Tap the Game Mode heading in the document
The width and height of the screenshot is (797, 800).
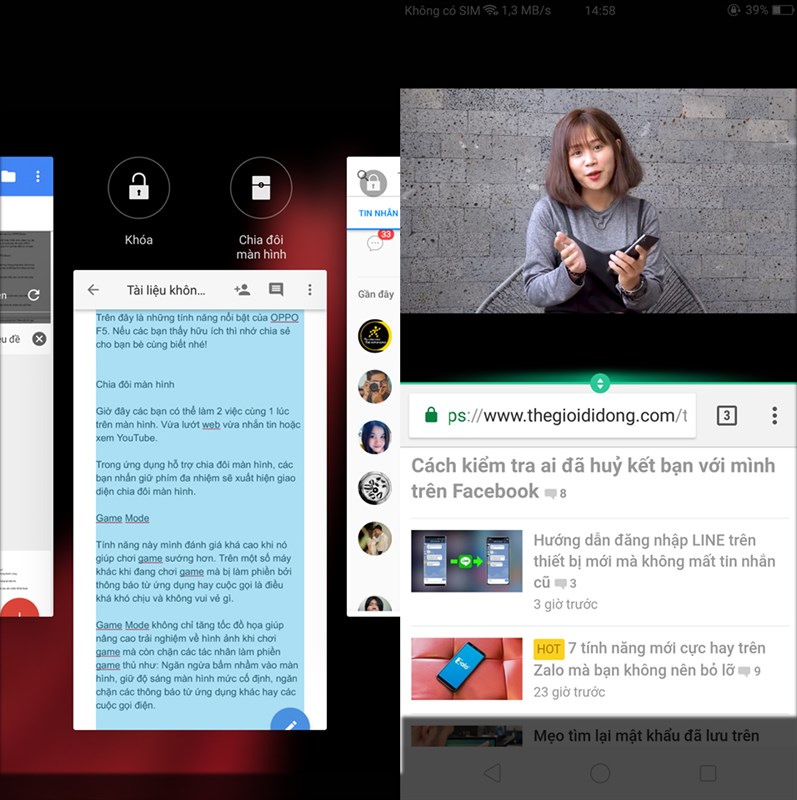tap(122, 518)
